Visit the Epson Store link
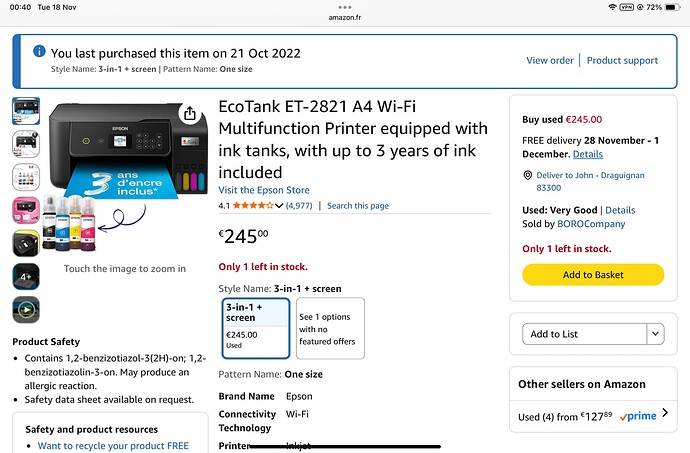The image size is (690, 453). pyautogui.click(x=264, y=190)
